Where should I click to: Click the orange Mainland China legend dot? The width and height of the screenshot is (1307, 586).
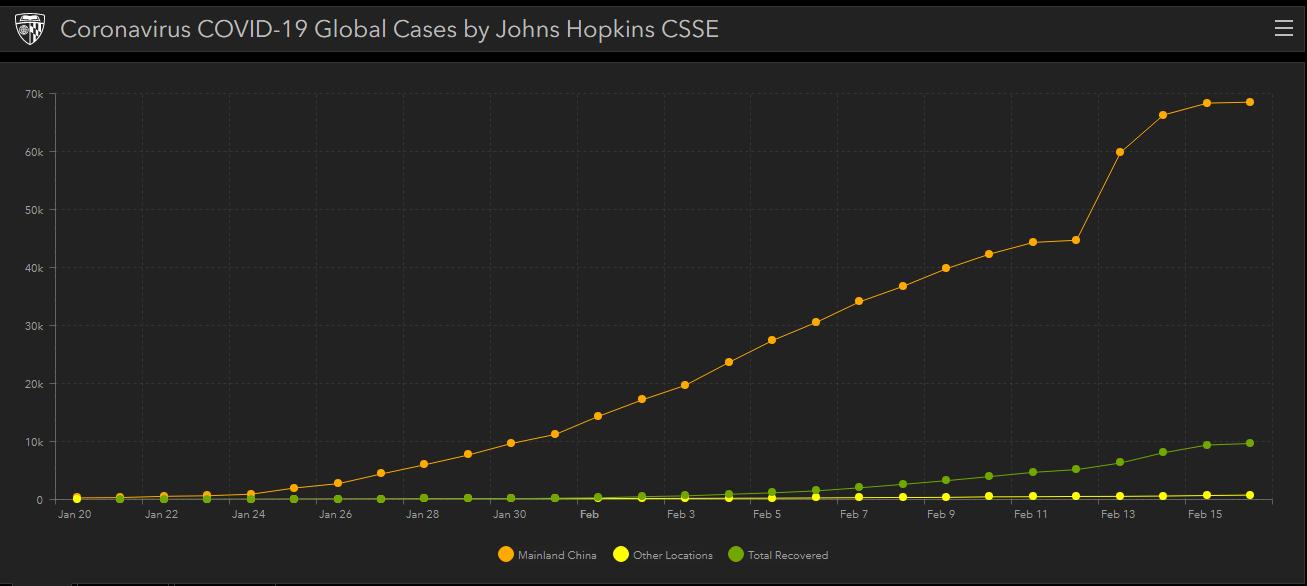coord(506,555)
